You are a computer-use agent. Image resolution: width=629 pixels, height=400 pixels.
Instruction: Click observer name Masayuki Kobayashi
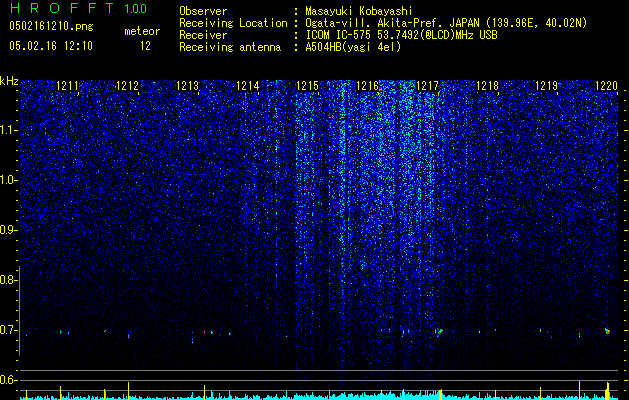[359, 11]
